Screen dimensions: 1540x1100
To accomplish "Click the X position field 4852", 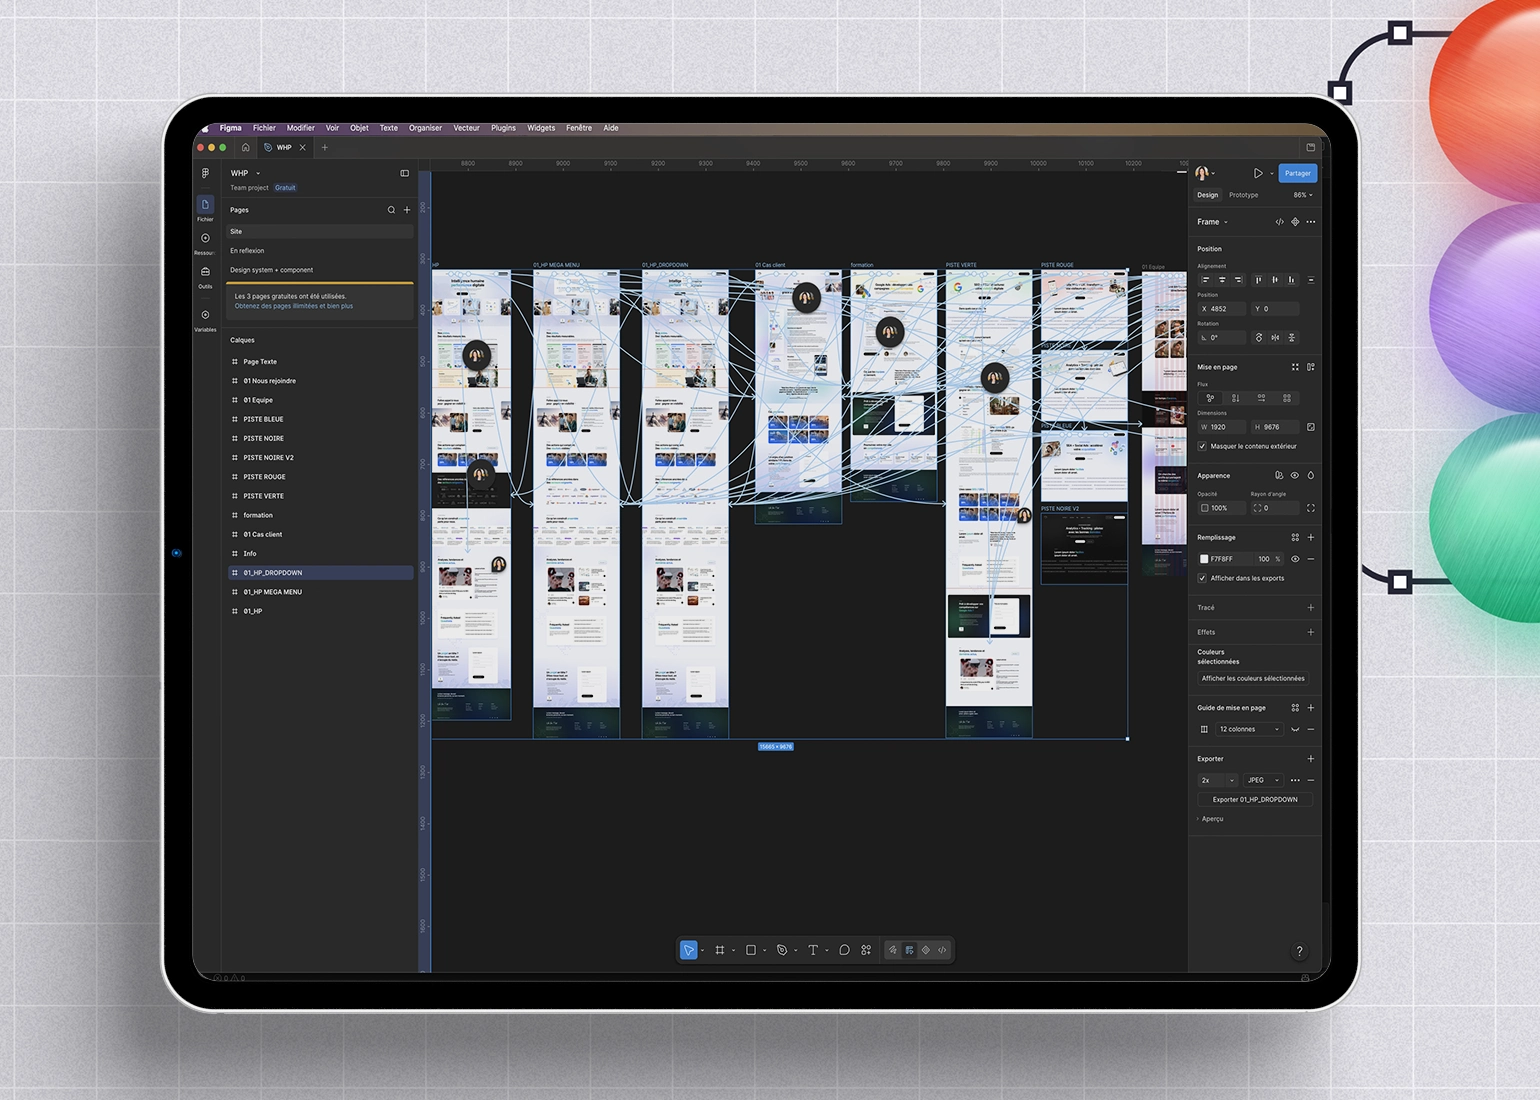I will (x=1222, y=309).
